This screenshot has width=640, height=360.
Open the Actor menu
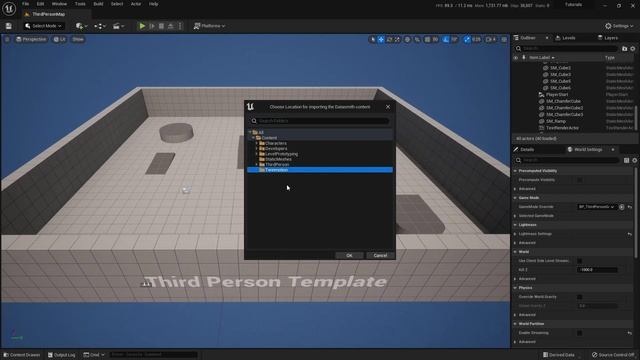pyautogui.click(x=136, y=4)
